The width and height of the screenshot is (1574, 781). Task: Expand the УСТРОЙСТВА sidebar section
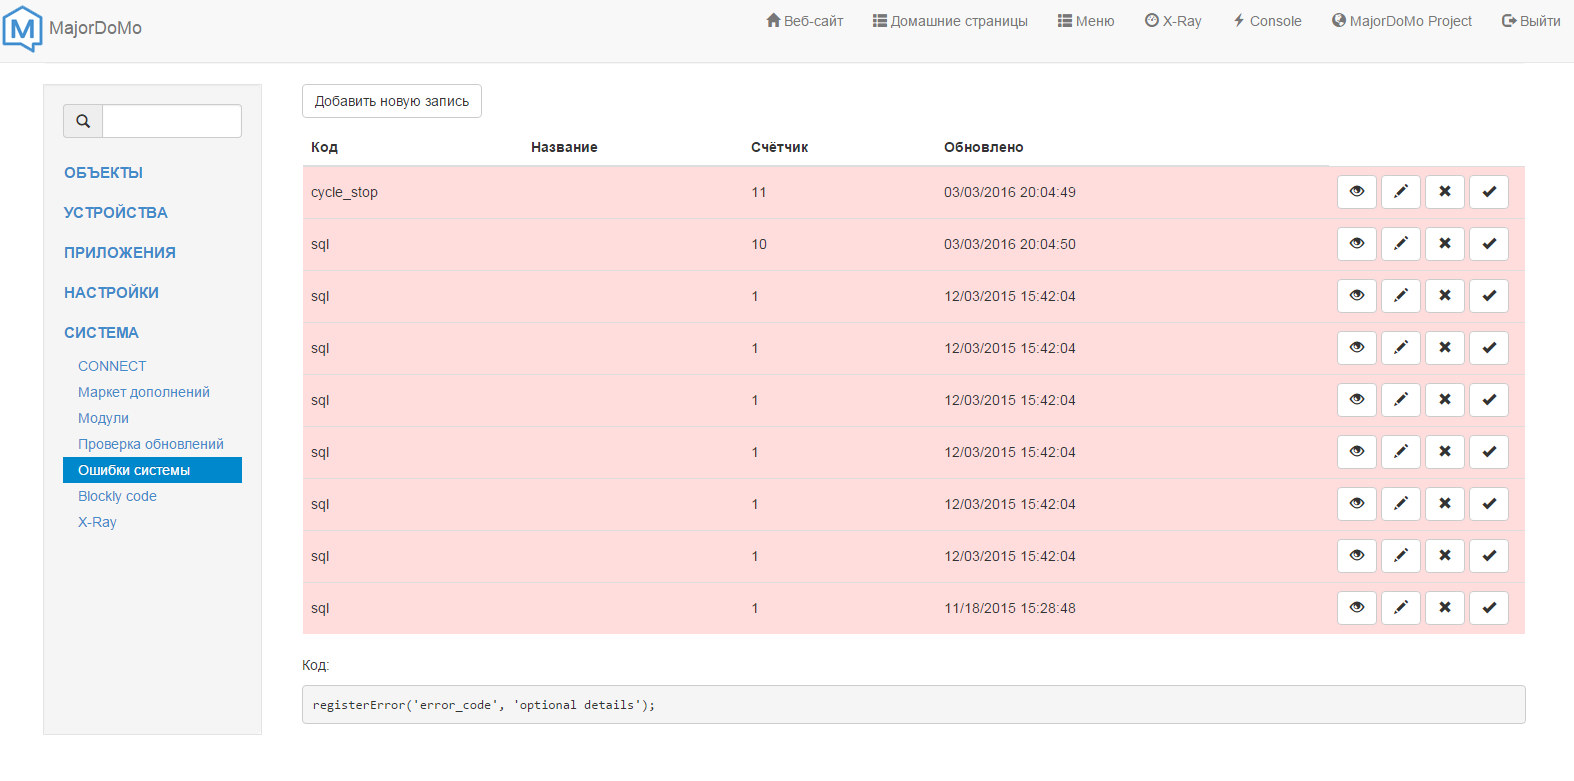(x=115, y=213)
